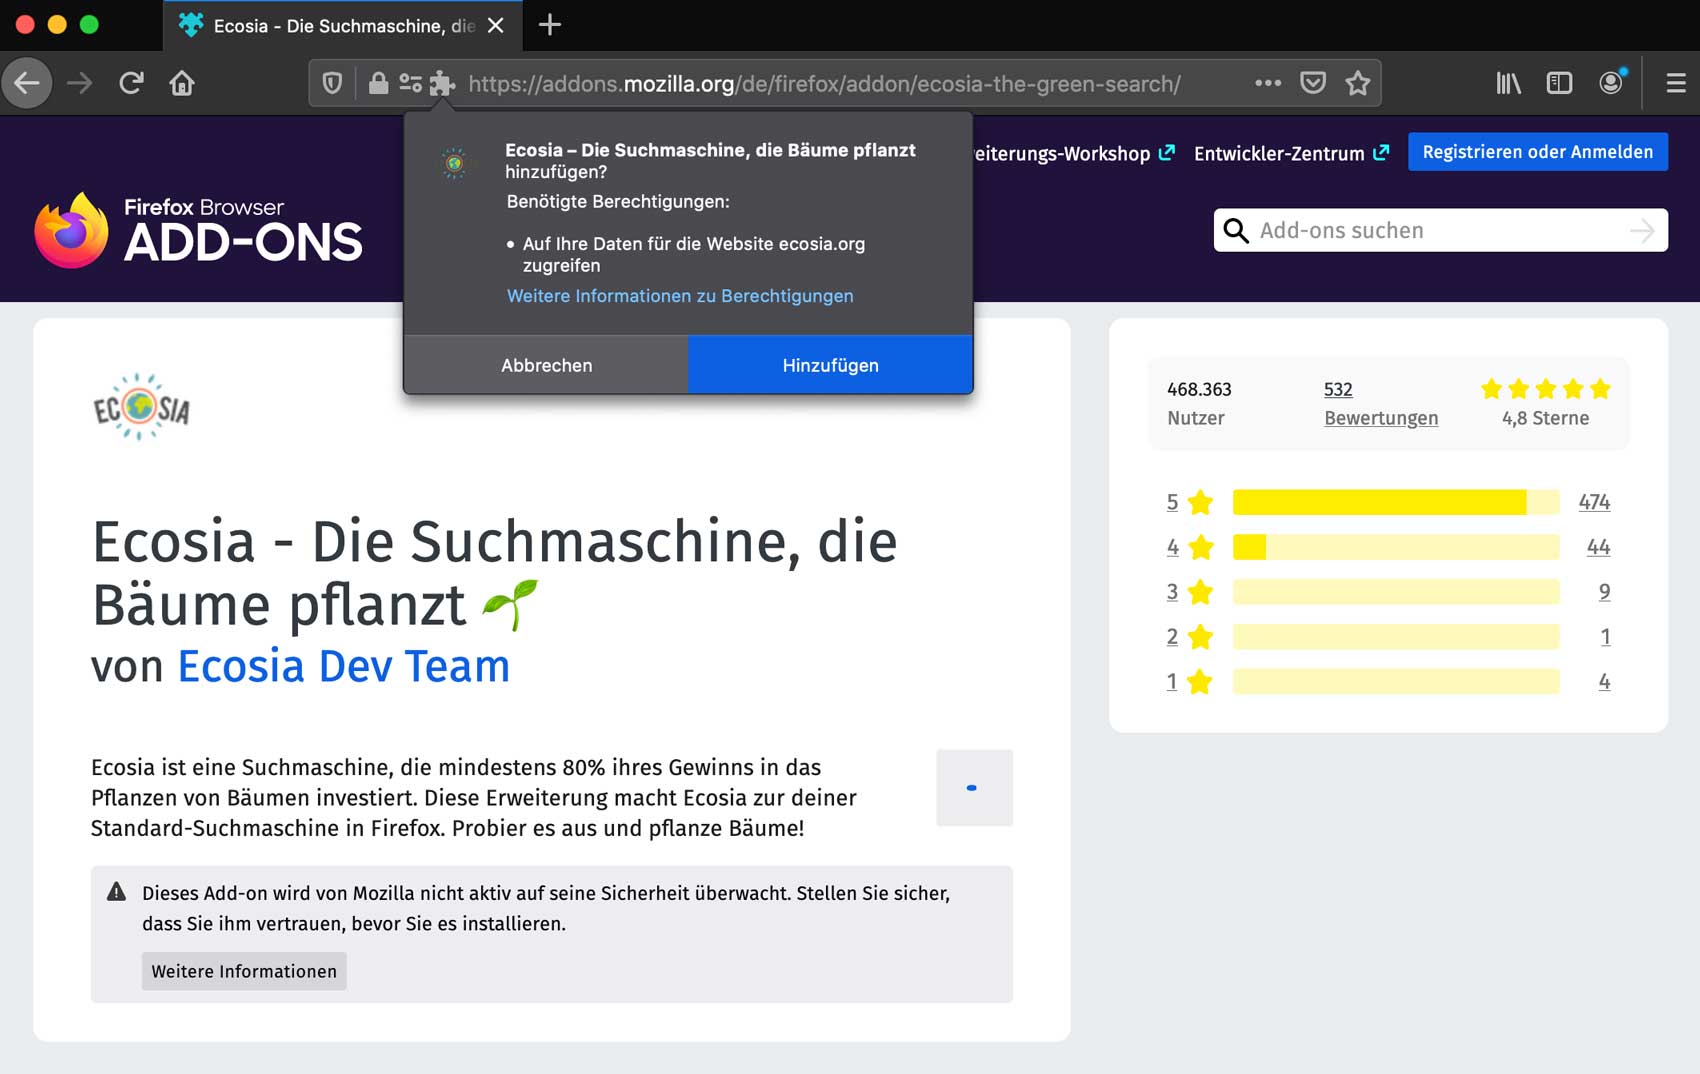Open the 474 five-star reviews count
1700x1074 pixels.
[1594, 502]
